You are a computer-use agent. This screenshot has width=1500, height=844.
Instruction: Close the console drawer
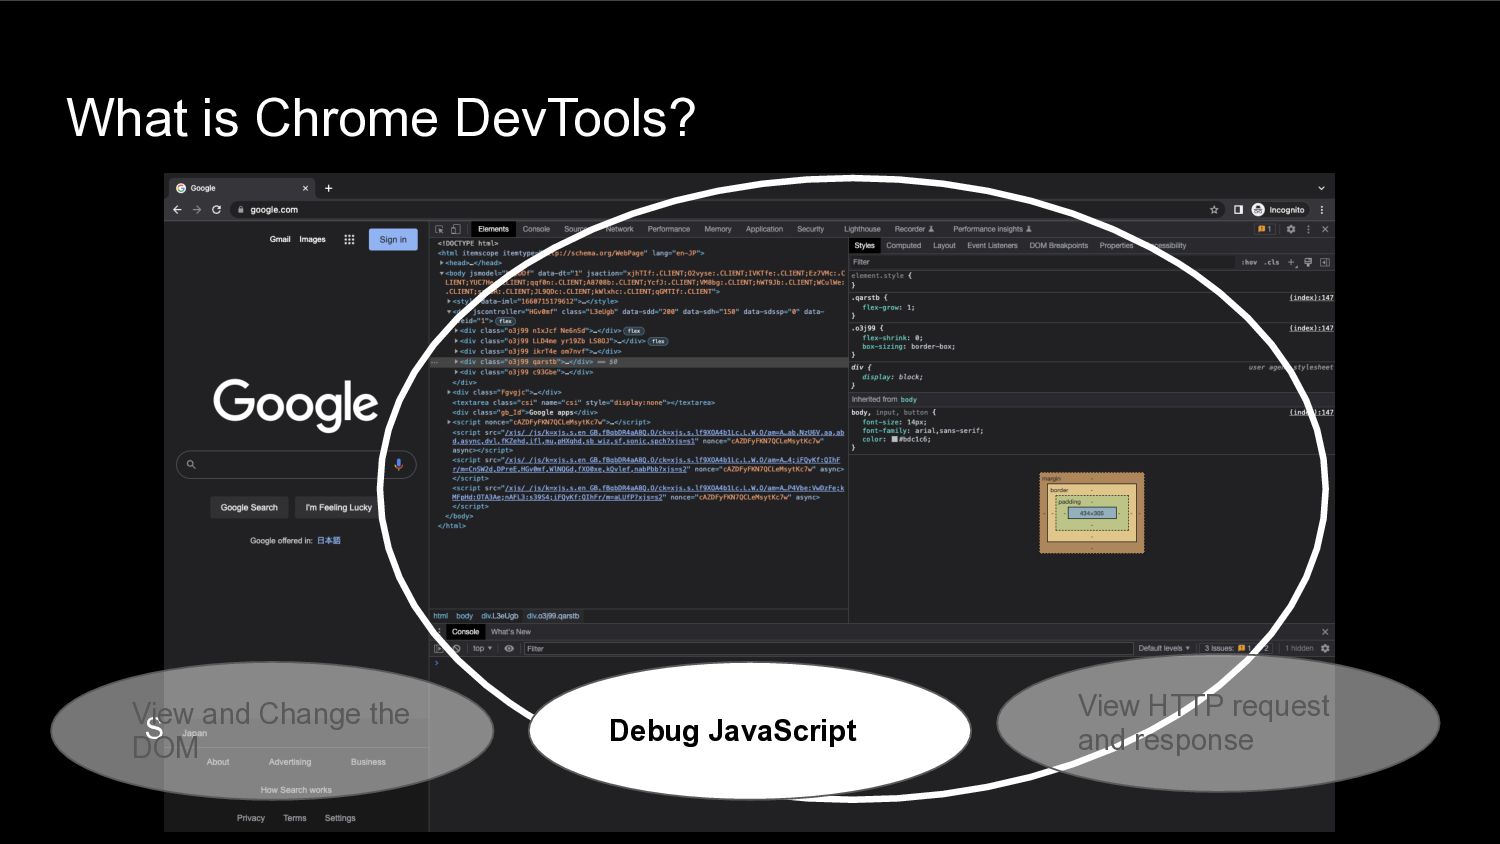point(1325,632)
